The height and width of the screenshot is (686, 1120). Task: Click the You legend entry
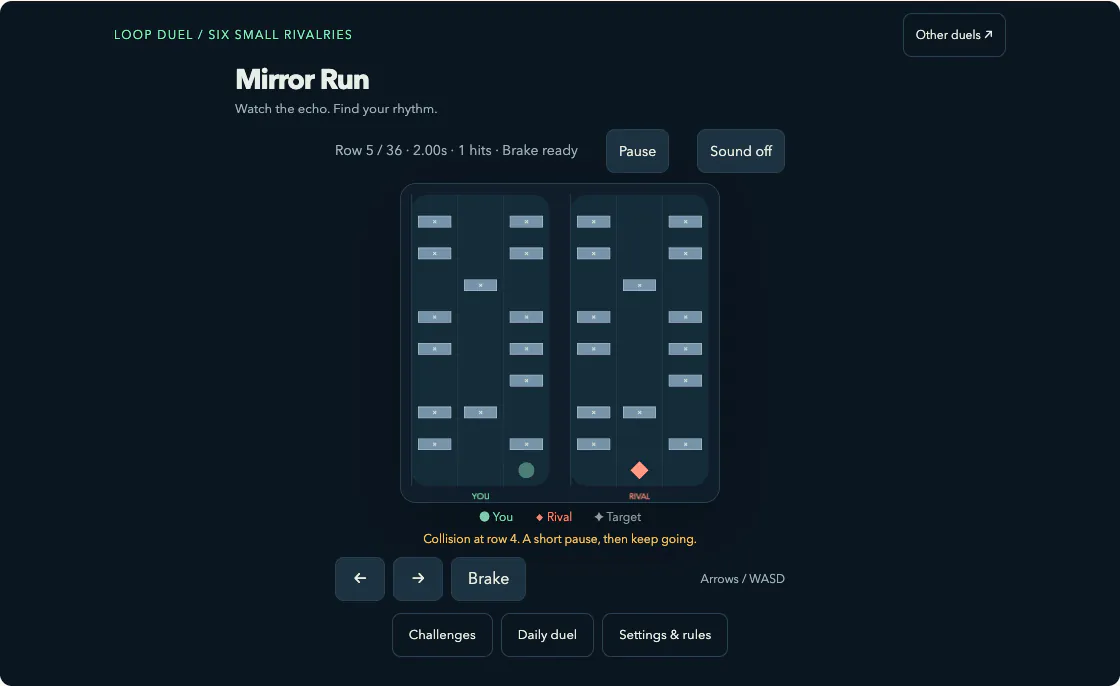(x=496, y=517)
